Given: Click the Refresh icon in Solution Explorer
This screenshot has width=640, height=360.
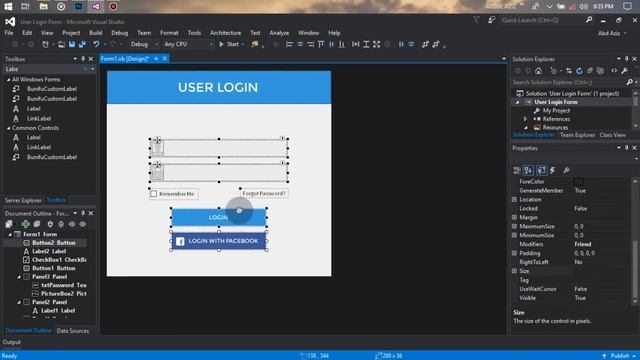Looking at the screenshot, I should [579, 71].
